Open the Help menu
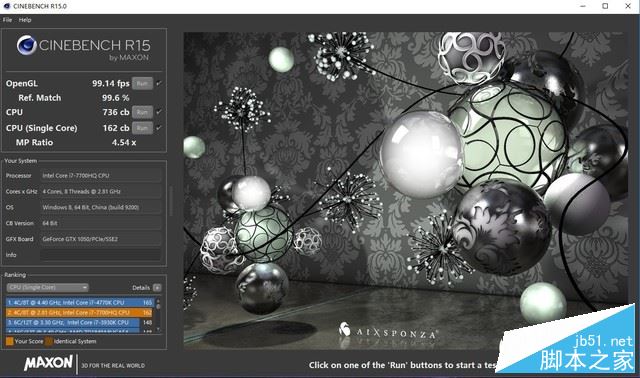This screenshot has width=640, height=378. 25,20
